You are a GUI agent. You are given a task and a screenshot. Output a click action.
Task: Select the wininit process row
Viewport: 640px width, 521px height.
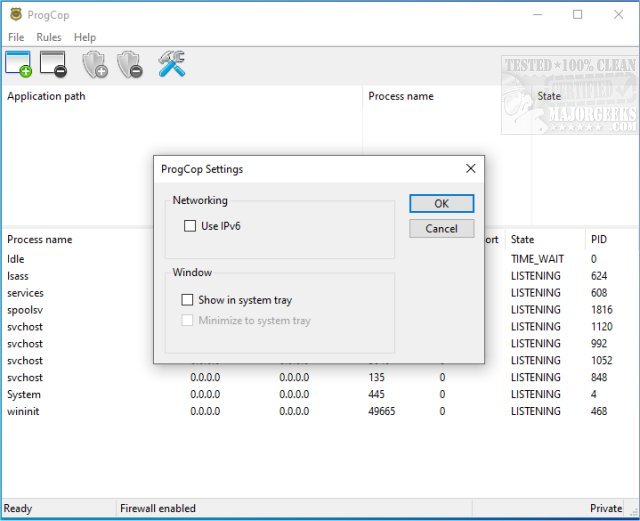tap(320, 411)
